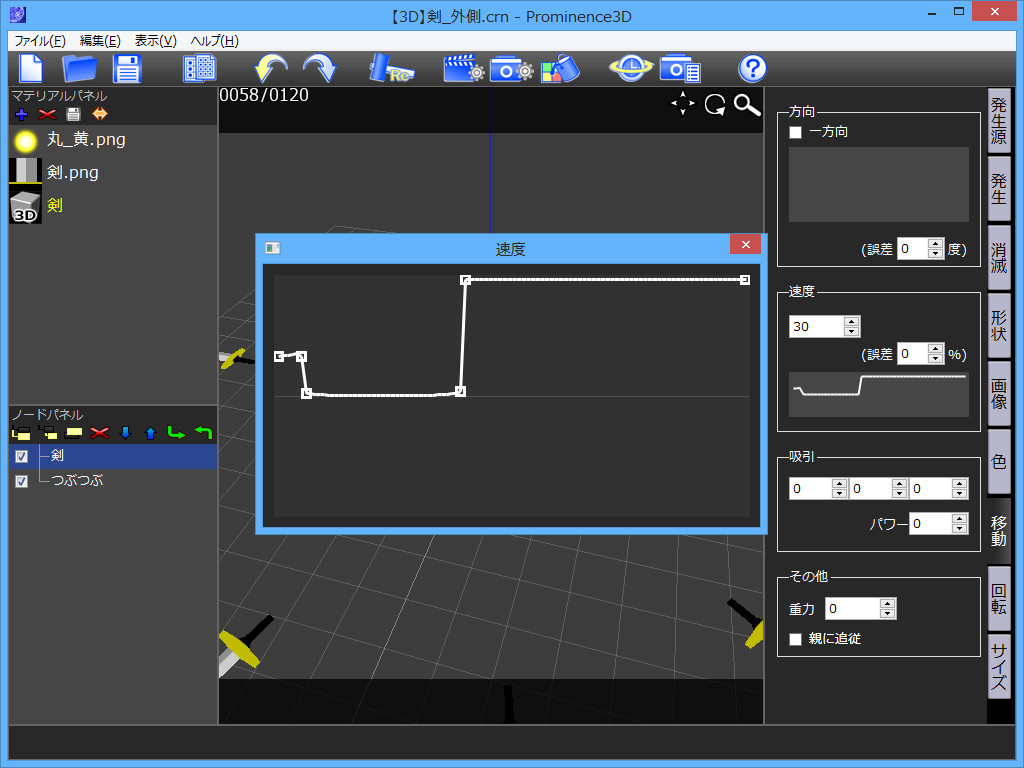Create a new file with the blank page icon
Viewport: 1024px width, 768px height.
tap(31, 69)
